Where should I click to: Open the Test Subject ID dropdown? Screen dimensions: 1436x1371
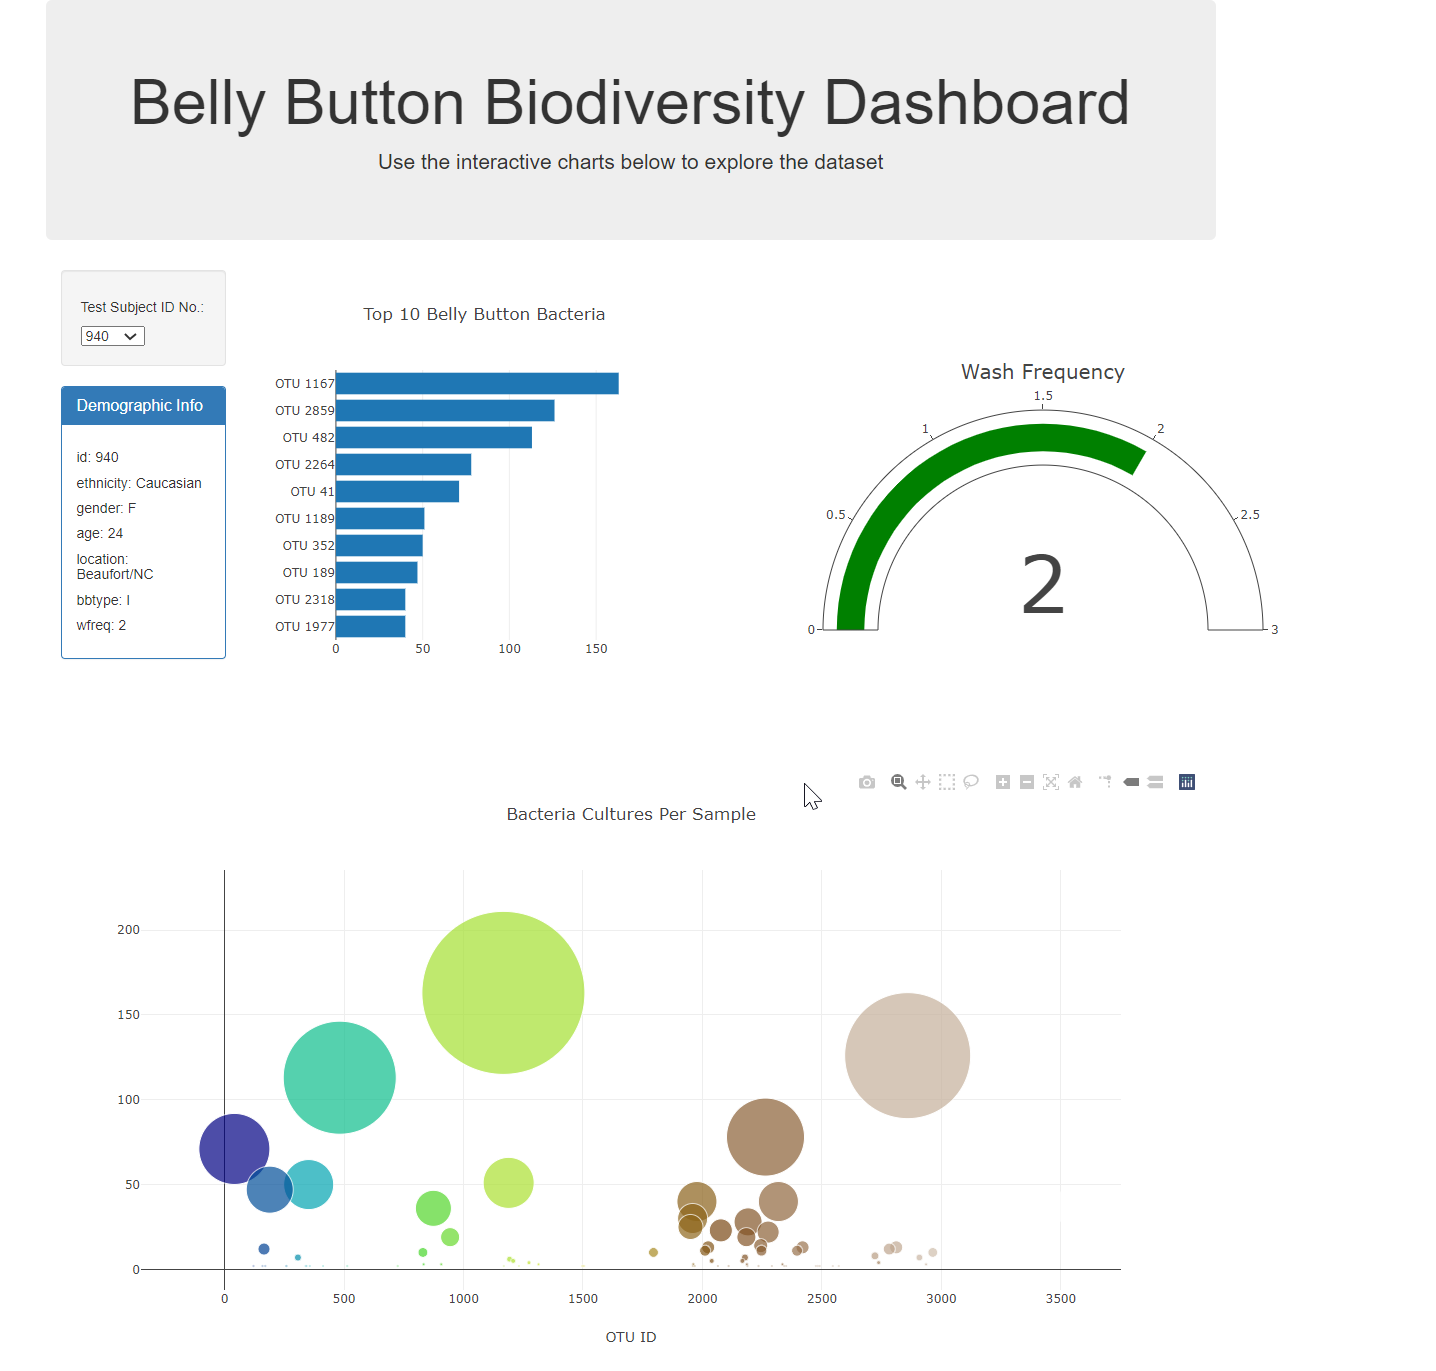pyautogui.click(x=112, y=336)
